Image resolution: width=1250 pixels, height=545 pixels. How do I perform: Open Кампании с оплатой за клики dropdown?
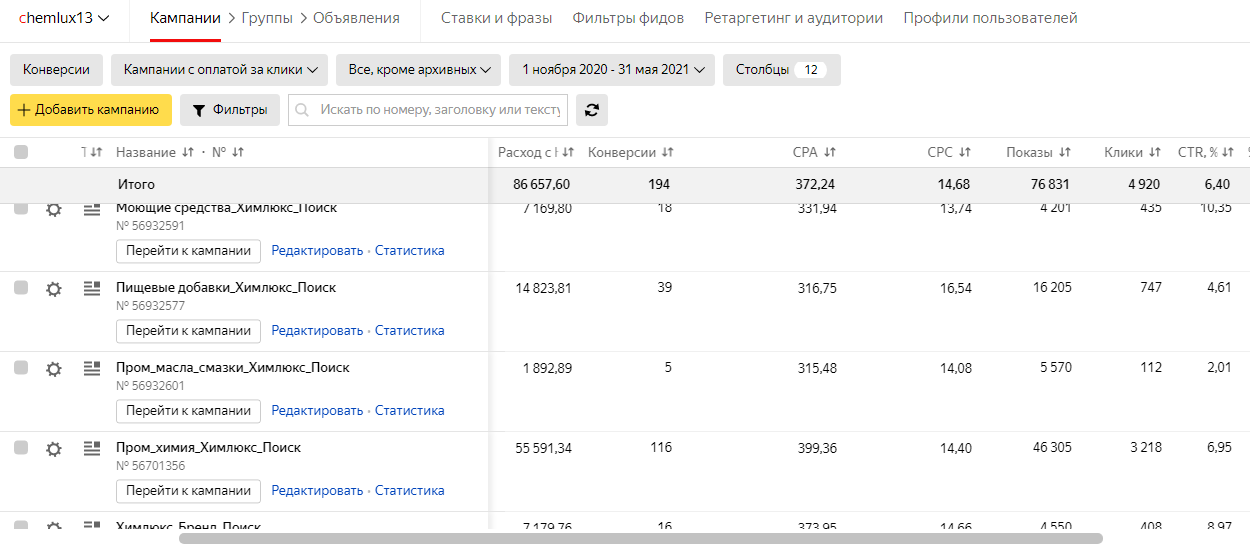pos(220,70)
